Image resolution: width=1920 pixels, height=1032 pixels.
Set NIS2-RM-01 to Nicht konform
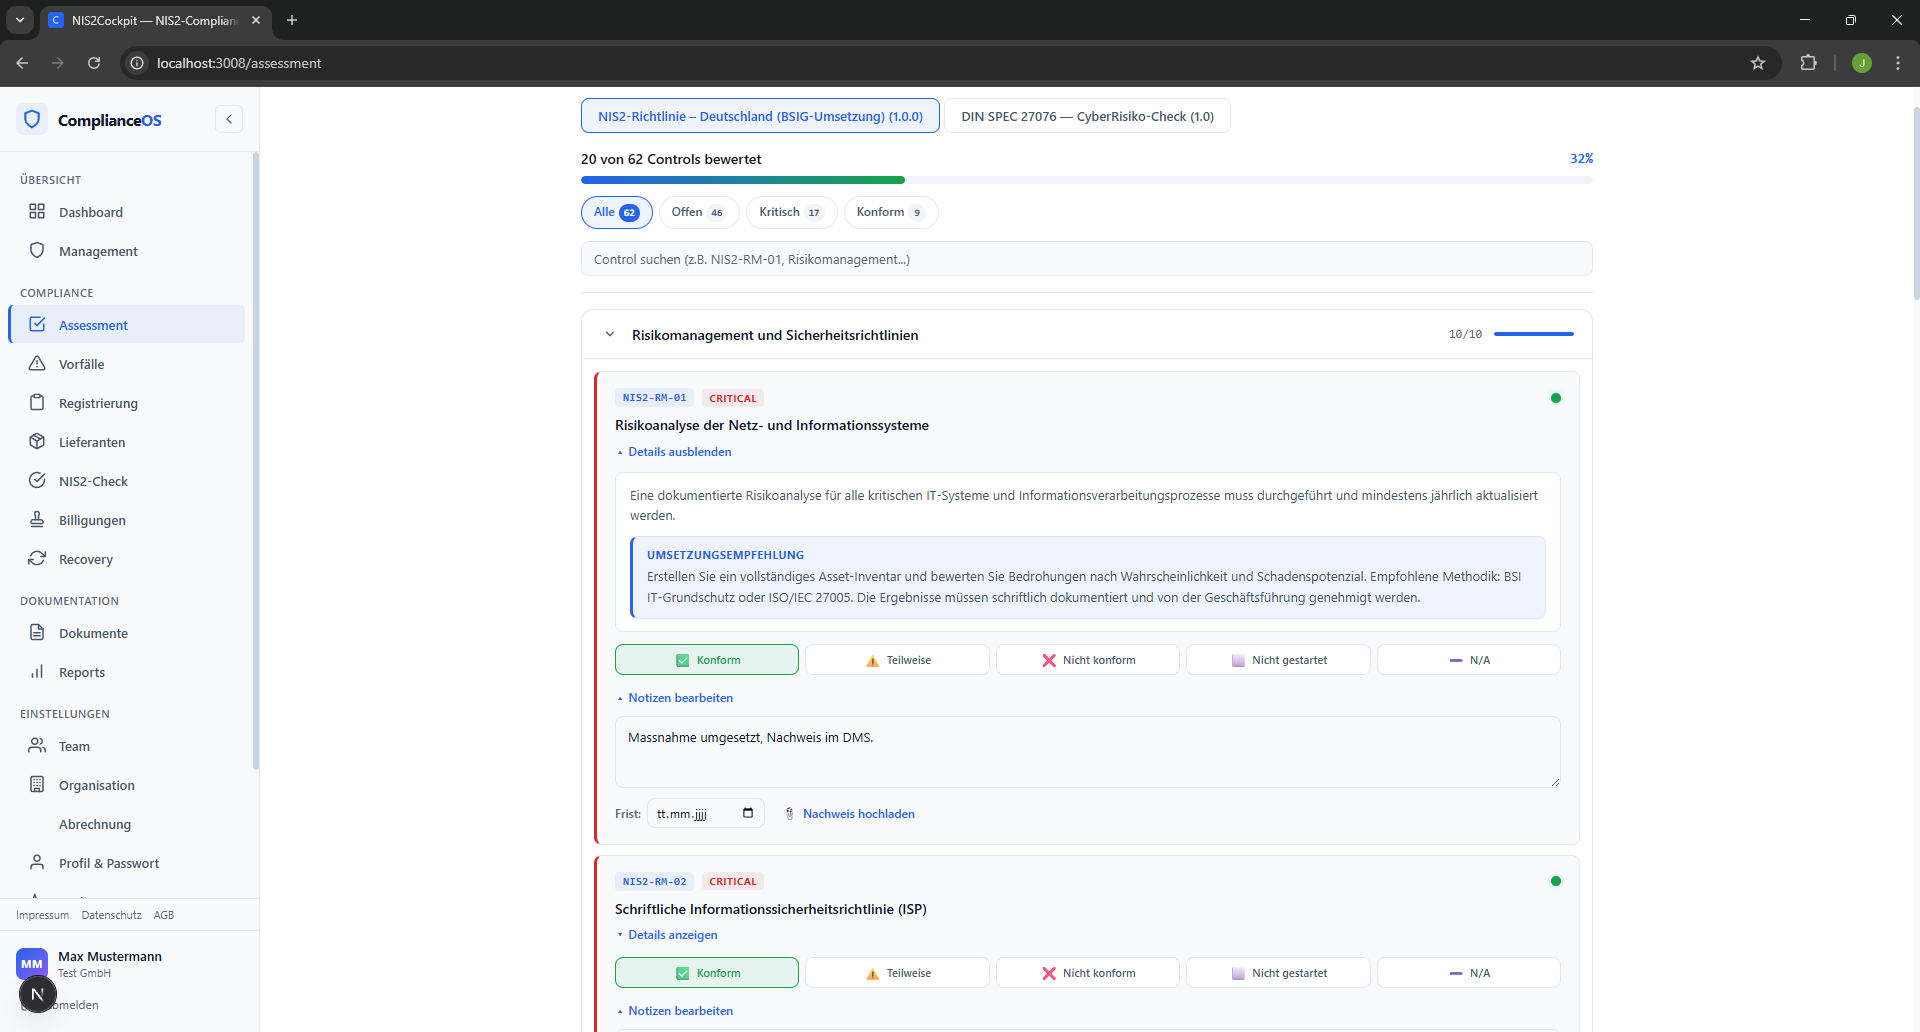pos(1088,660)
